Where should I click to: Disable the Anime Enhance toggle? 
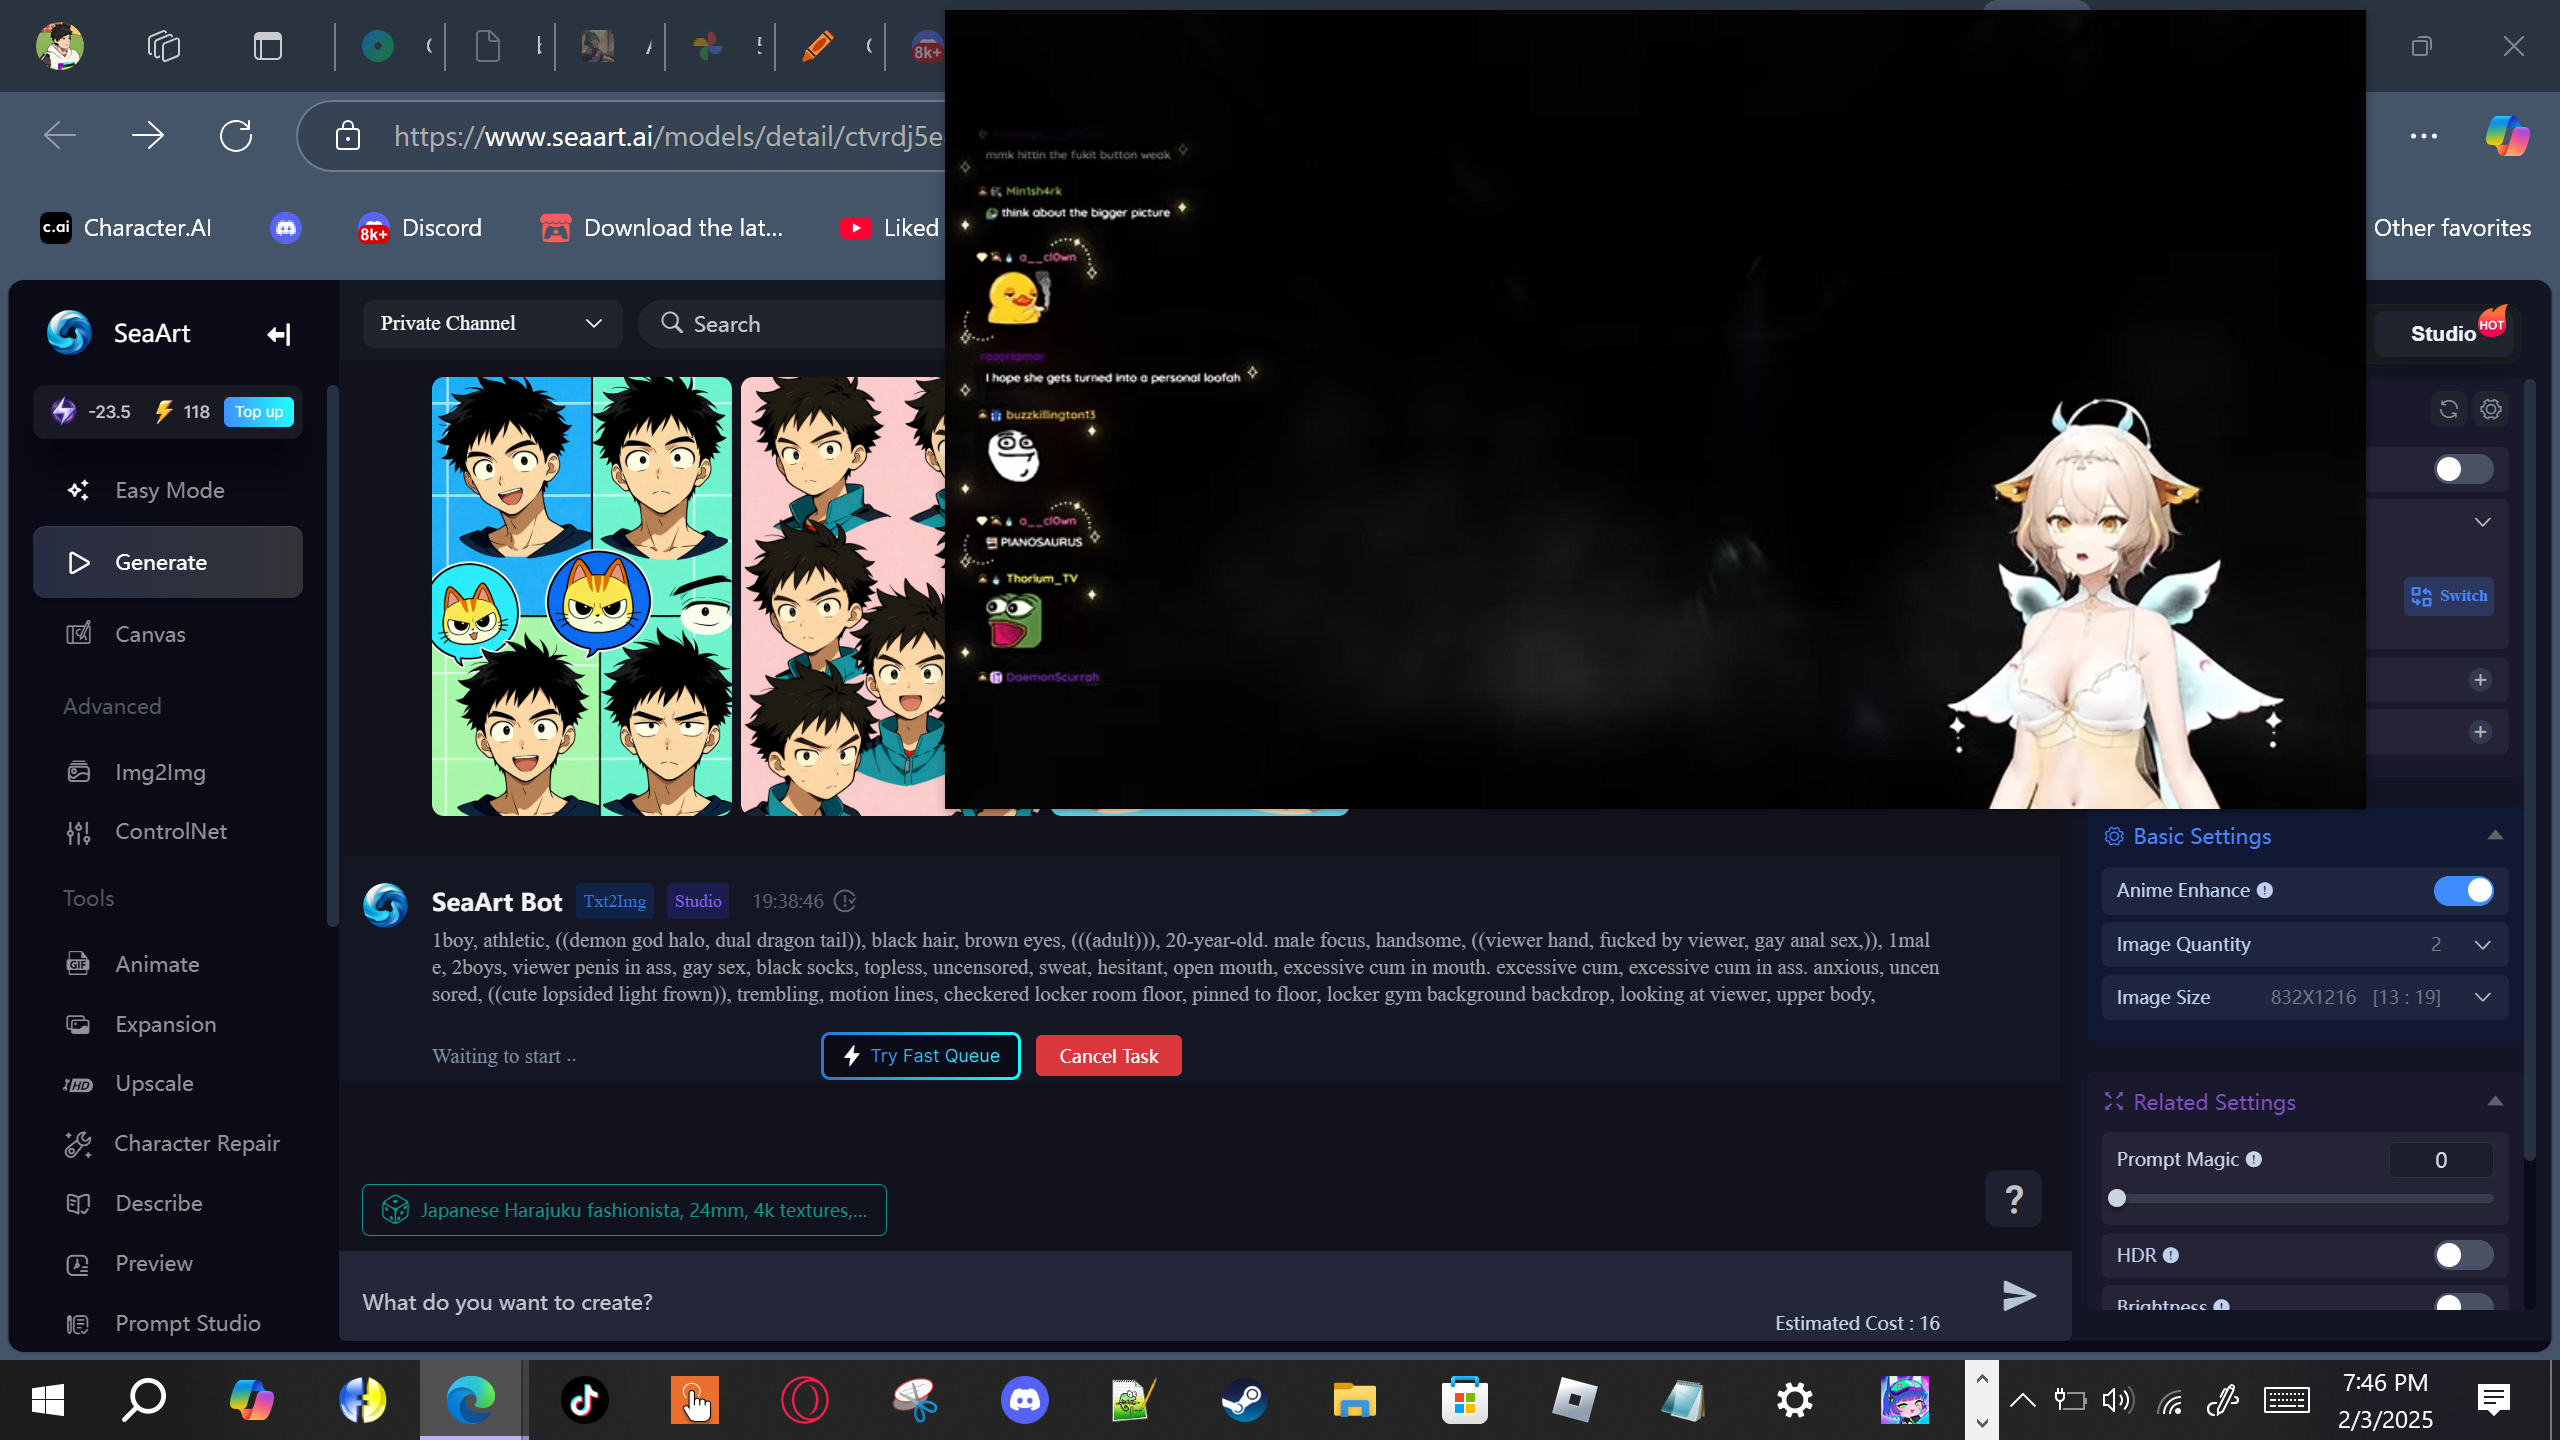click(x=2463, y=890)
